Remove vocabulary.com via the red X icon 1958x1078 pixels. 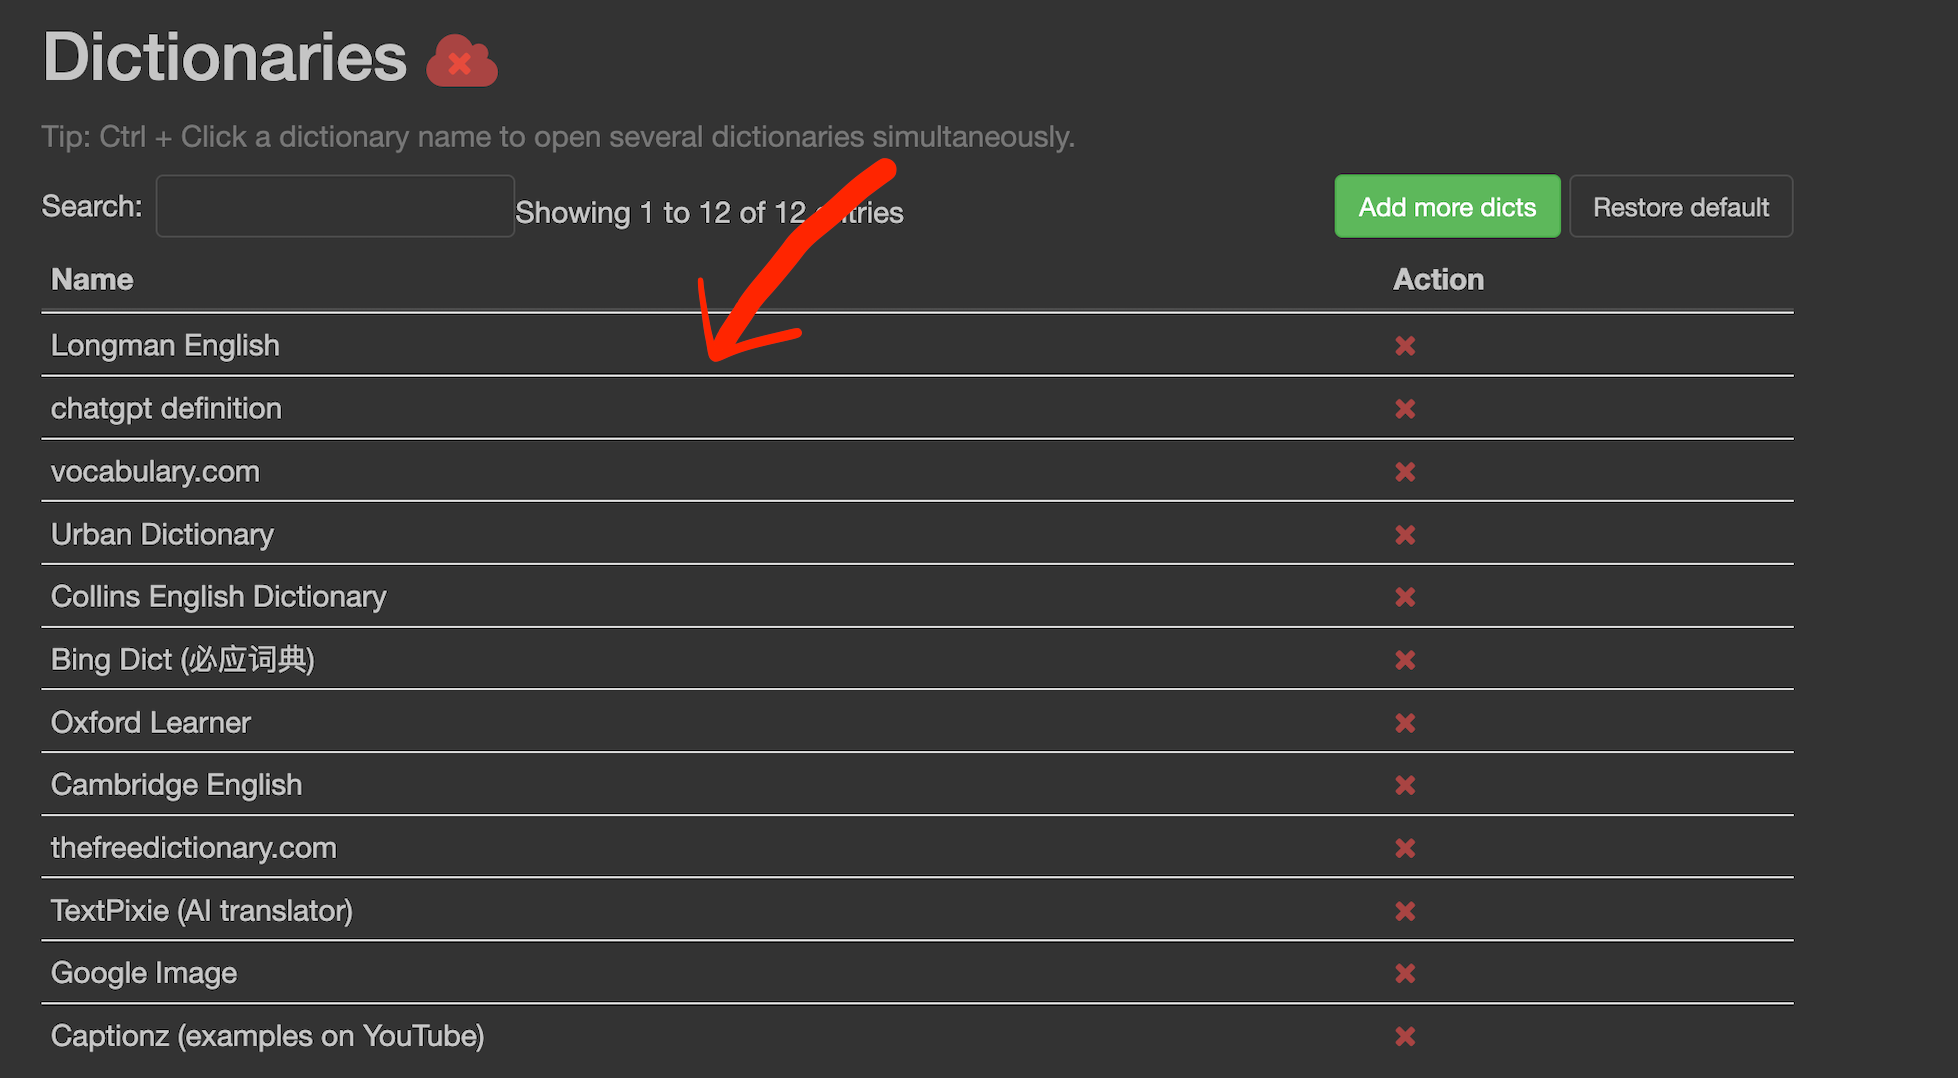tap(1405, 472)
